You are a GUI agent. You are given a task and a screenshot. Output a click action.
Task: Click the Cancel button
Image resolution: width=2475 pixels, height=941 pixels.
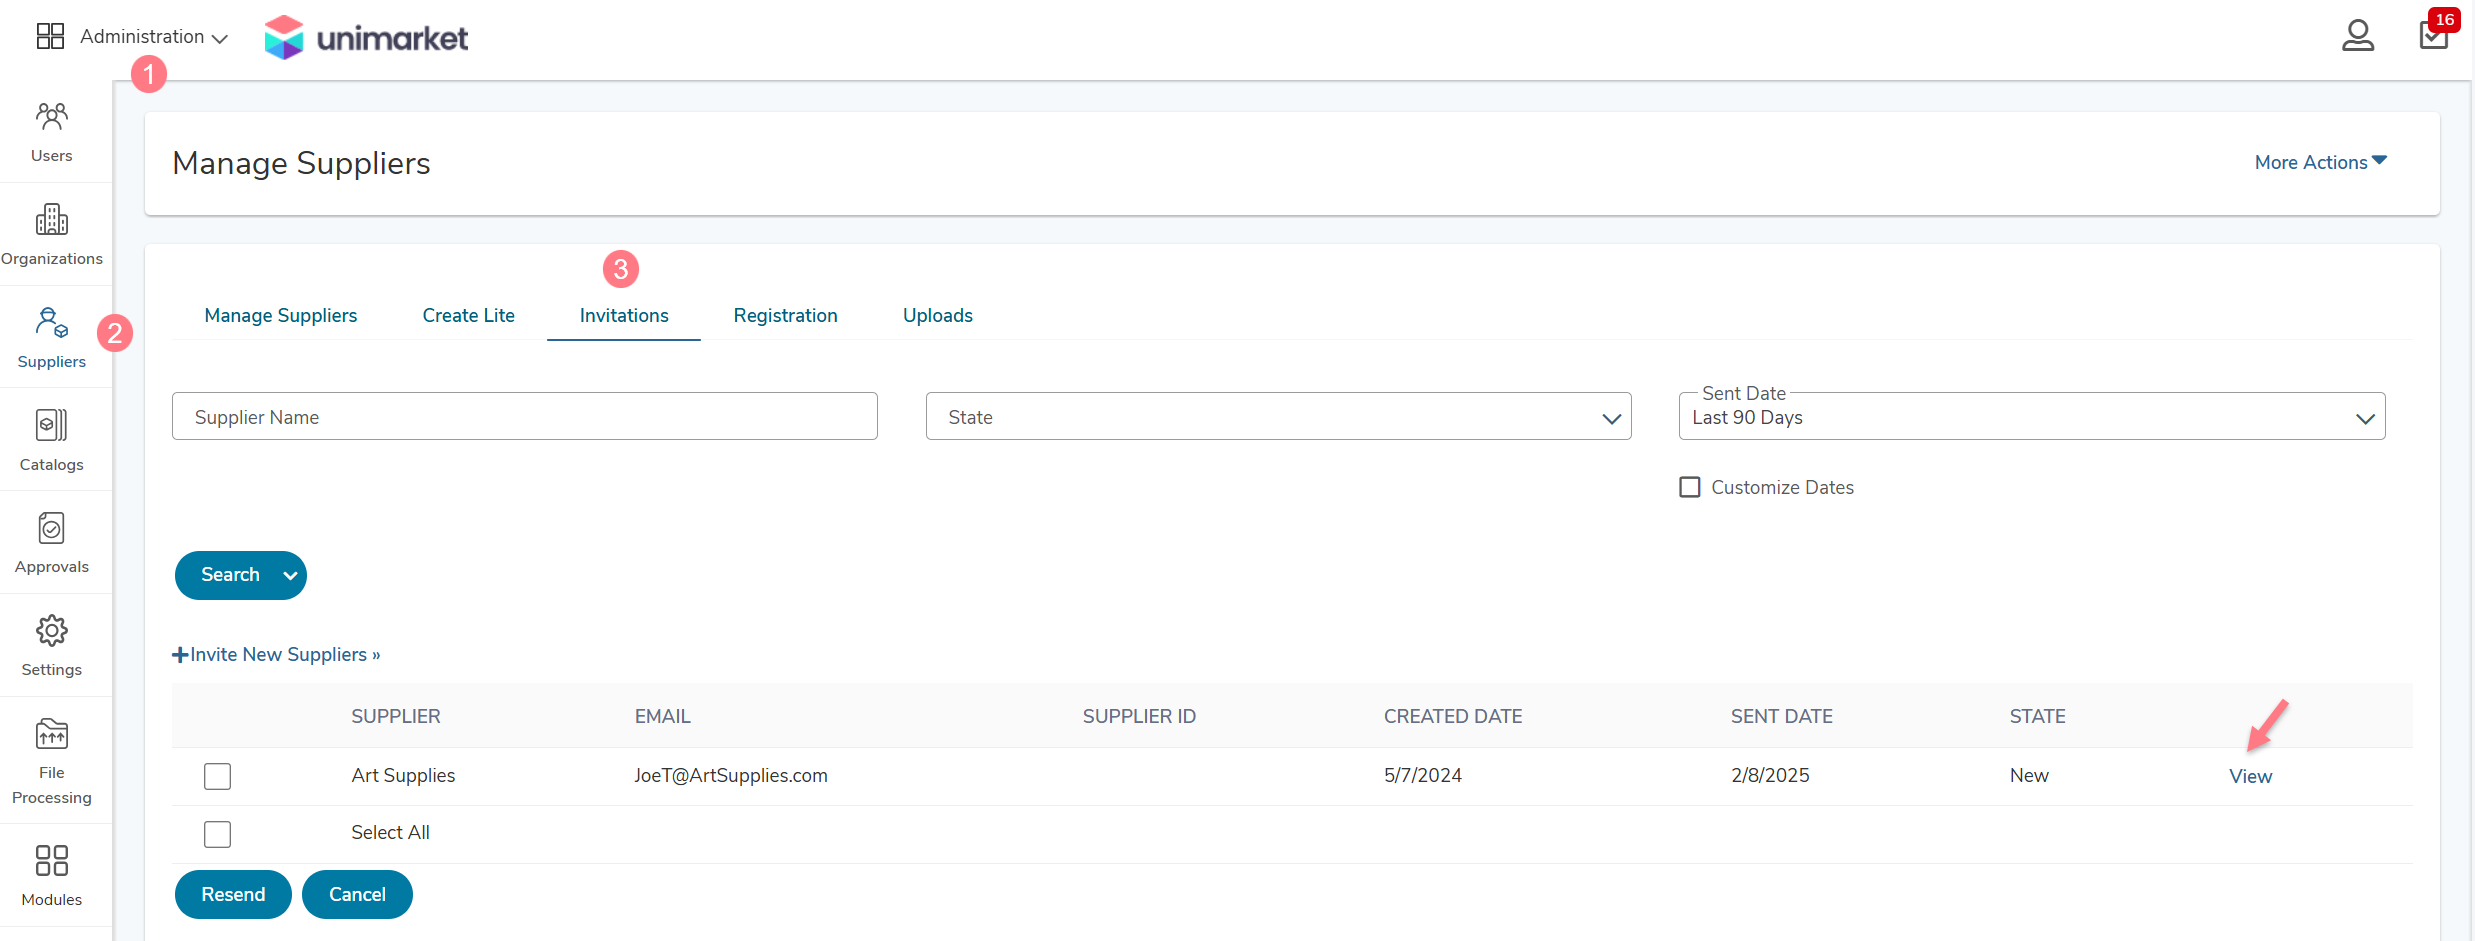pyautogui.click(x=357, y=894)
